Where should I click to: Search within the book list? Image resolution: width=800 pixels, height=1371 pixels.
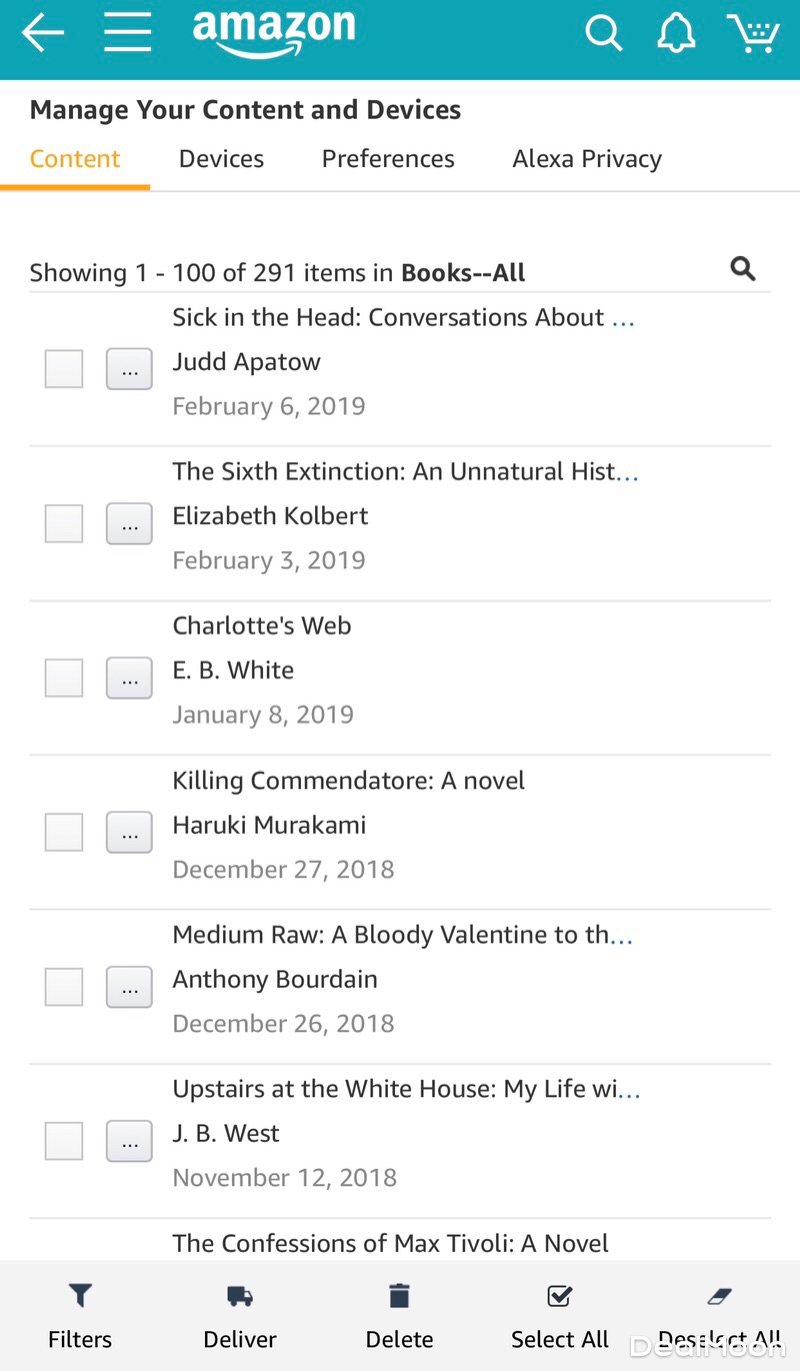click(742, 269)
